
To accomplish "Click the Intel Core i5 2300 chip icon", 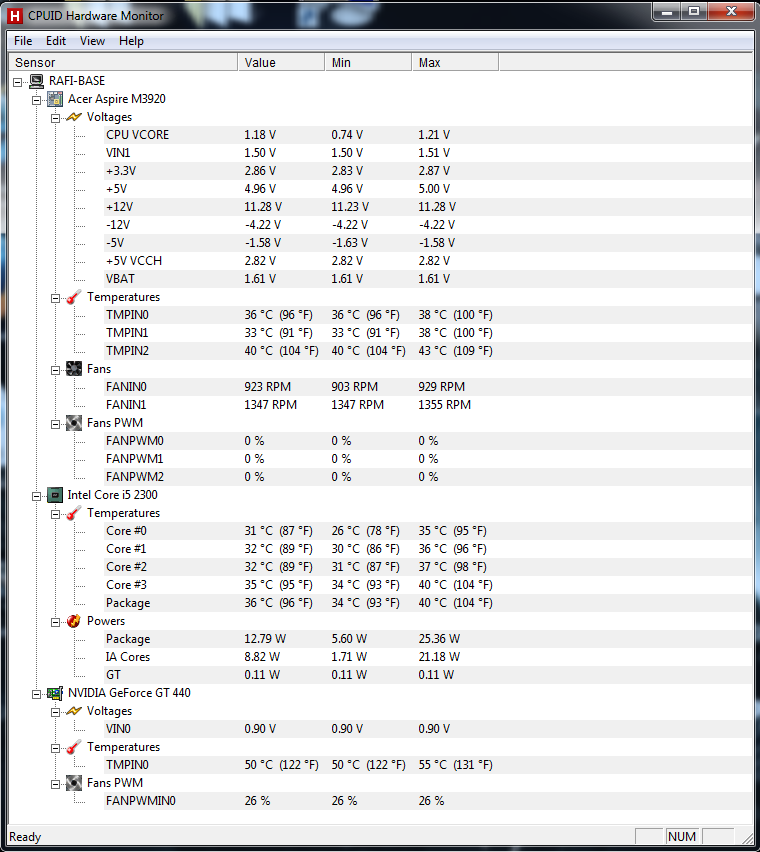I will (55, 495).
